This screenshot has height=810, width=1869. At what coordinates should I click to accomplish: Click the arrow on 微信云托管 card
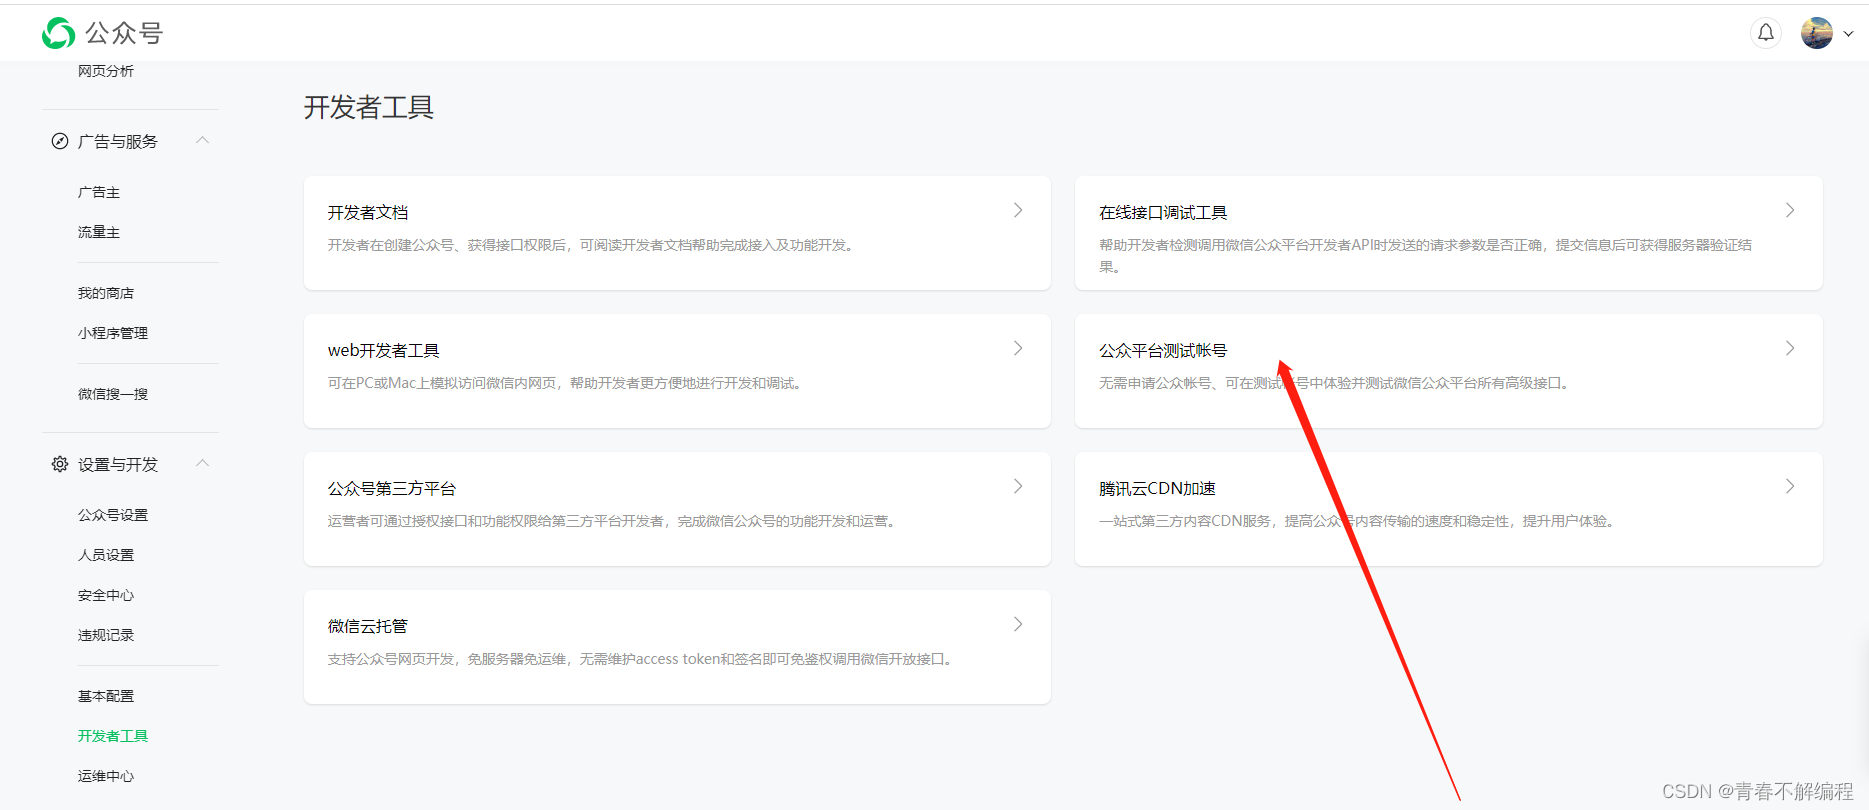[x=1018, y=624]
